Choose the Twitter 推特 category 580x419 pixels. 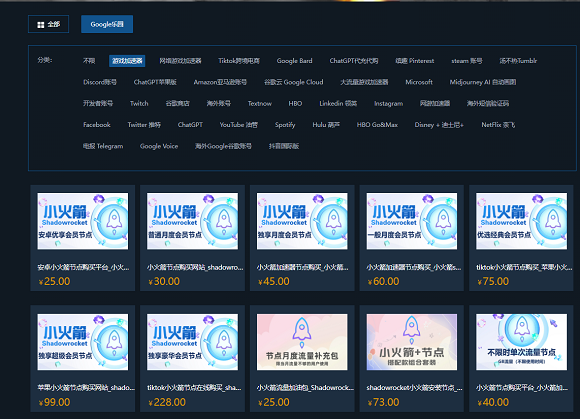coord(144,125)
